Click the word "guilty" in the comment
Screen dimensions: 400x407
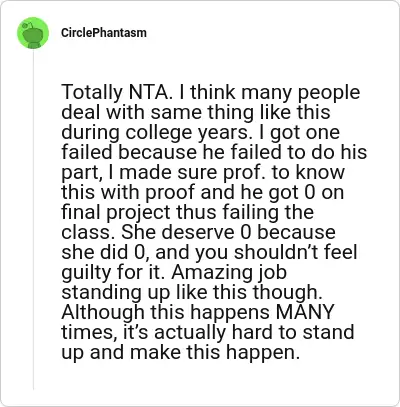coord(87,273)
